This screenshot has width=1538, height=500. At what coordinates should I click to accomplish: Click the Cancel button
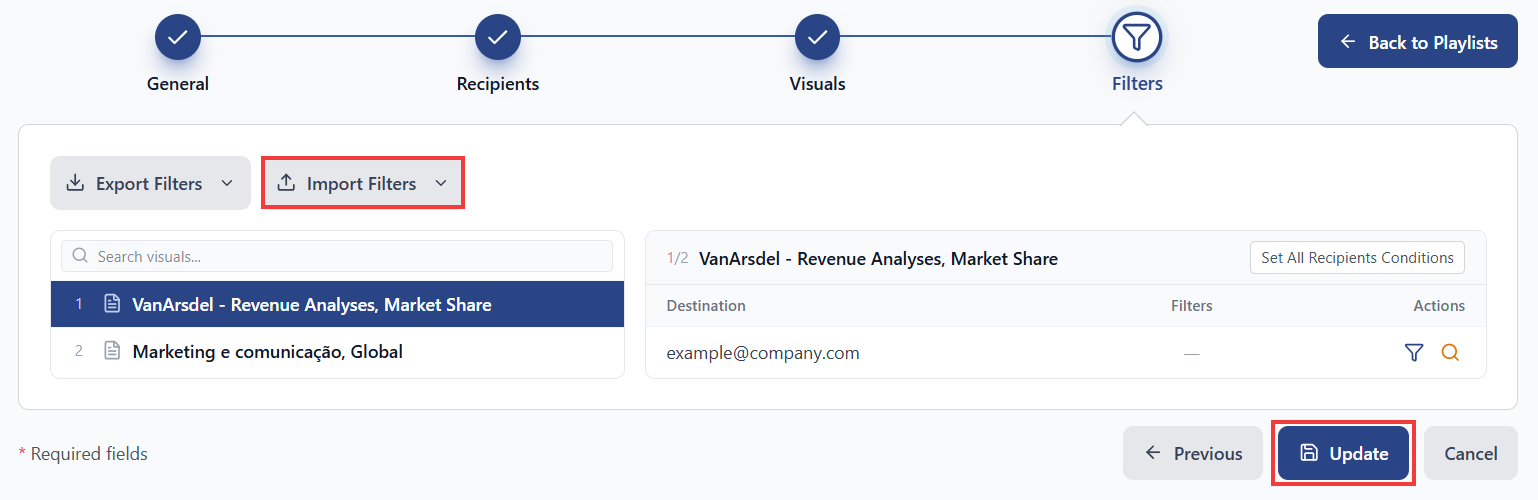[1471, 453]
